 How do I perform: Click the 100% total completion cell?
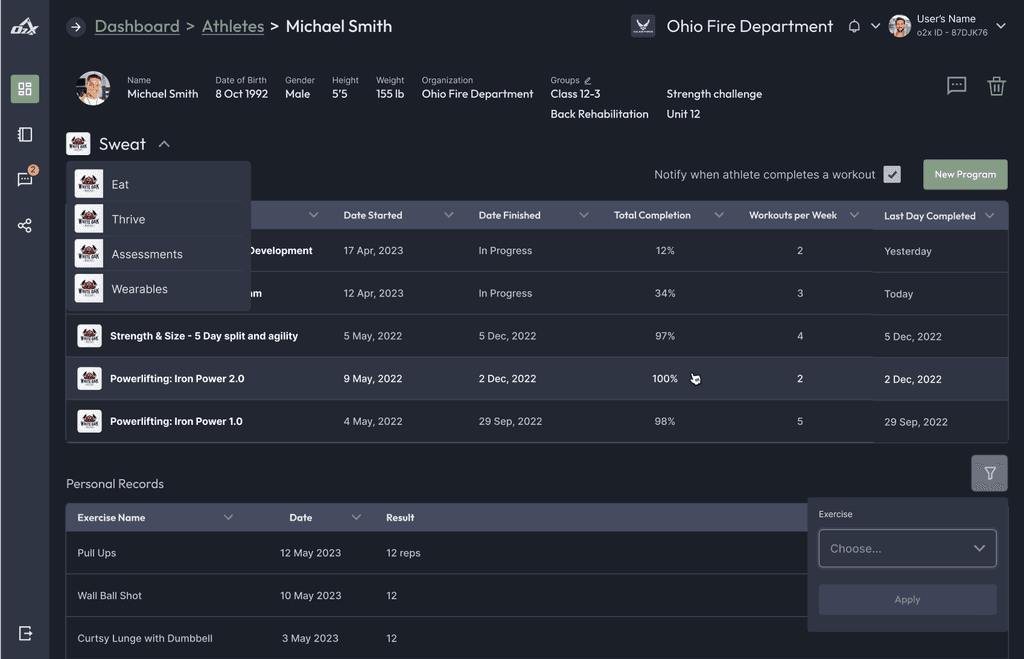pyautogui.click(x=665, y=379)
